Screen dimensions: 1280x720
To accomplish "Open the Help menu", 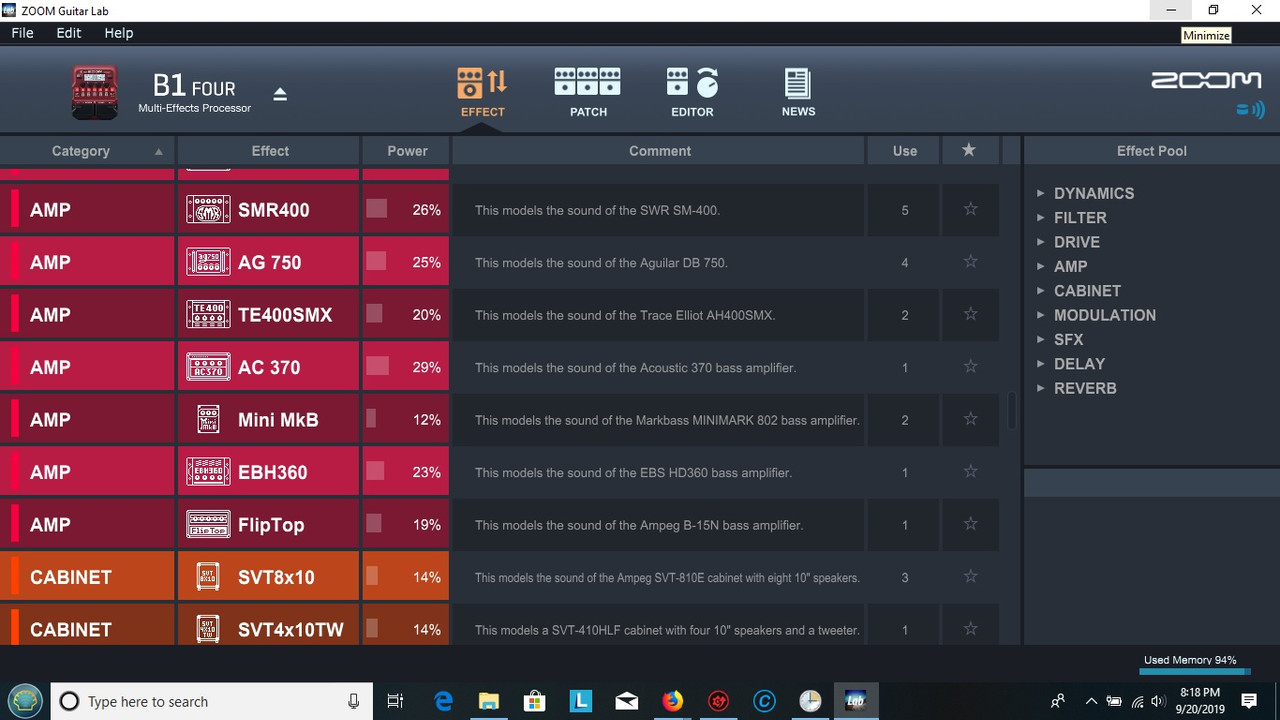I will [x=118, y=33].
